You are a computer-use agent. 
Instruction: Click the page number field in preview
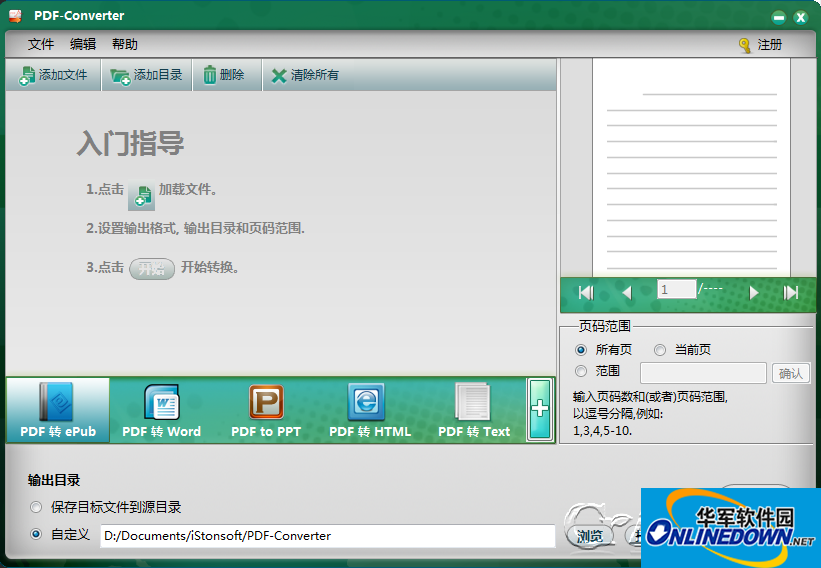coord(676,289)
